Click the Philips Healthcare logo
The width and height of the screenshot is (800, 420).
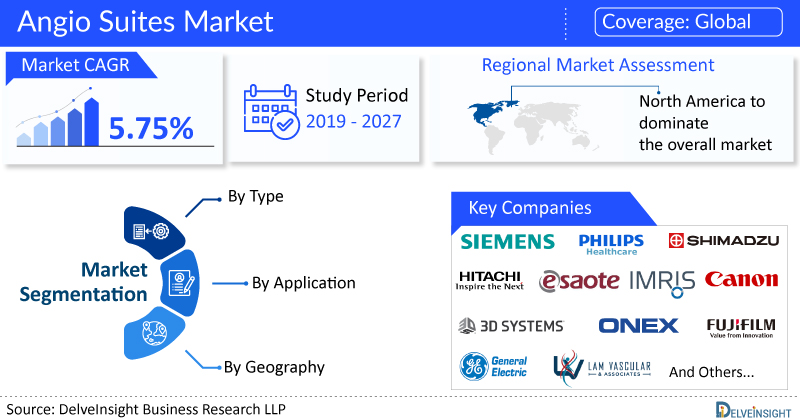click(611, 244)
